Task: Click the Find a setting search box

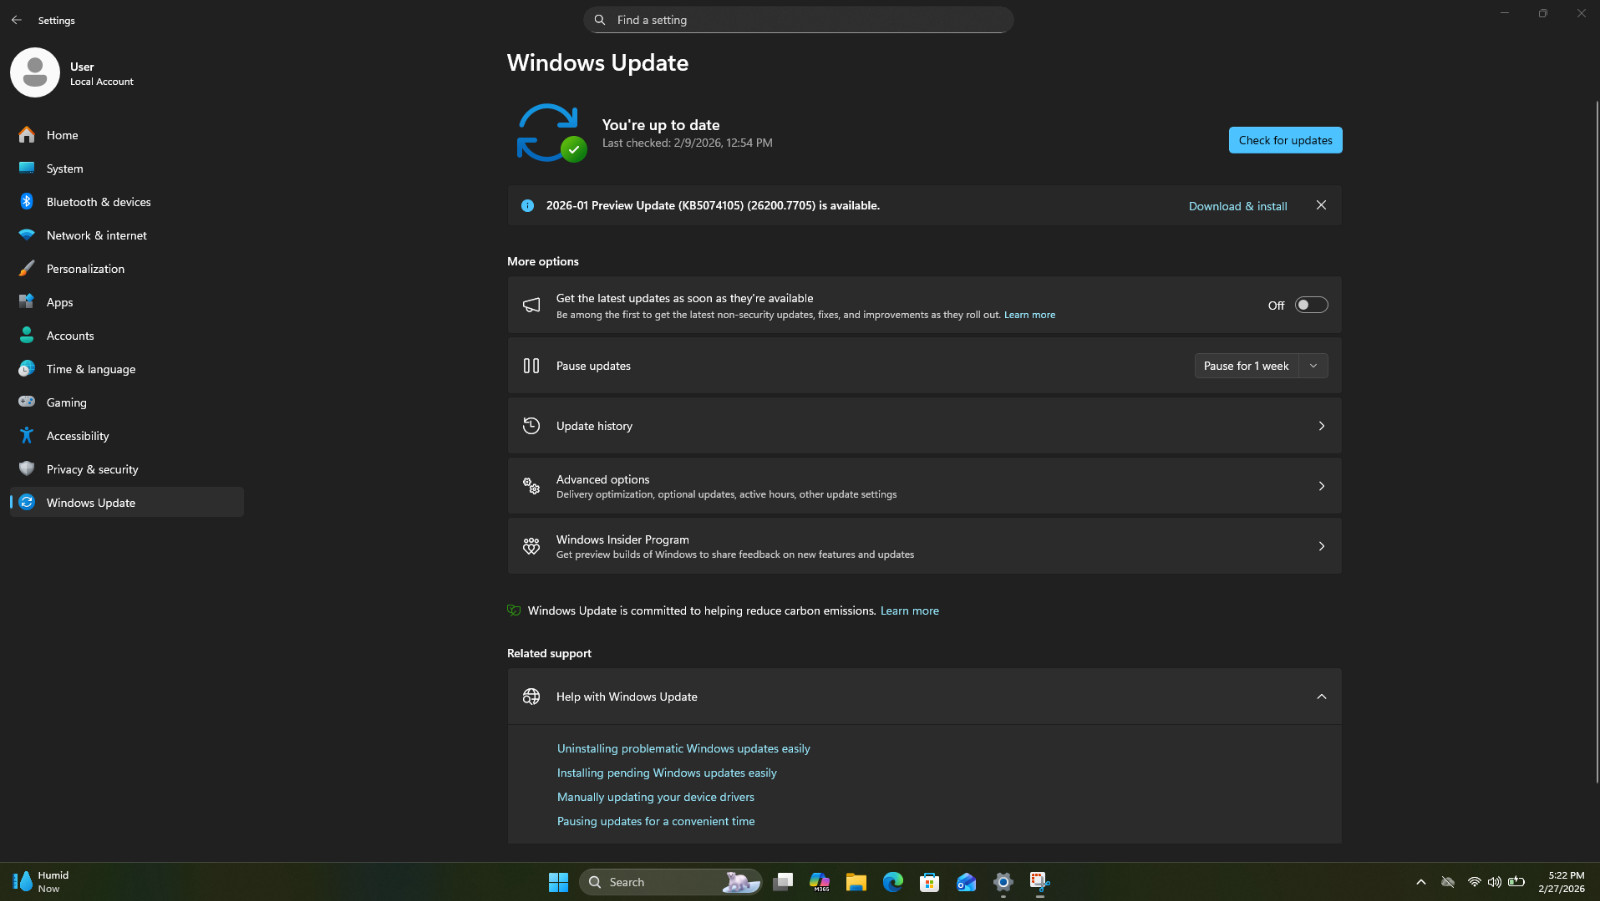Action: 798,20
